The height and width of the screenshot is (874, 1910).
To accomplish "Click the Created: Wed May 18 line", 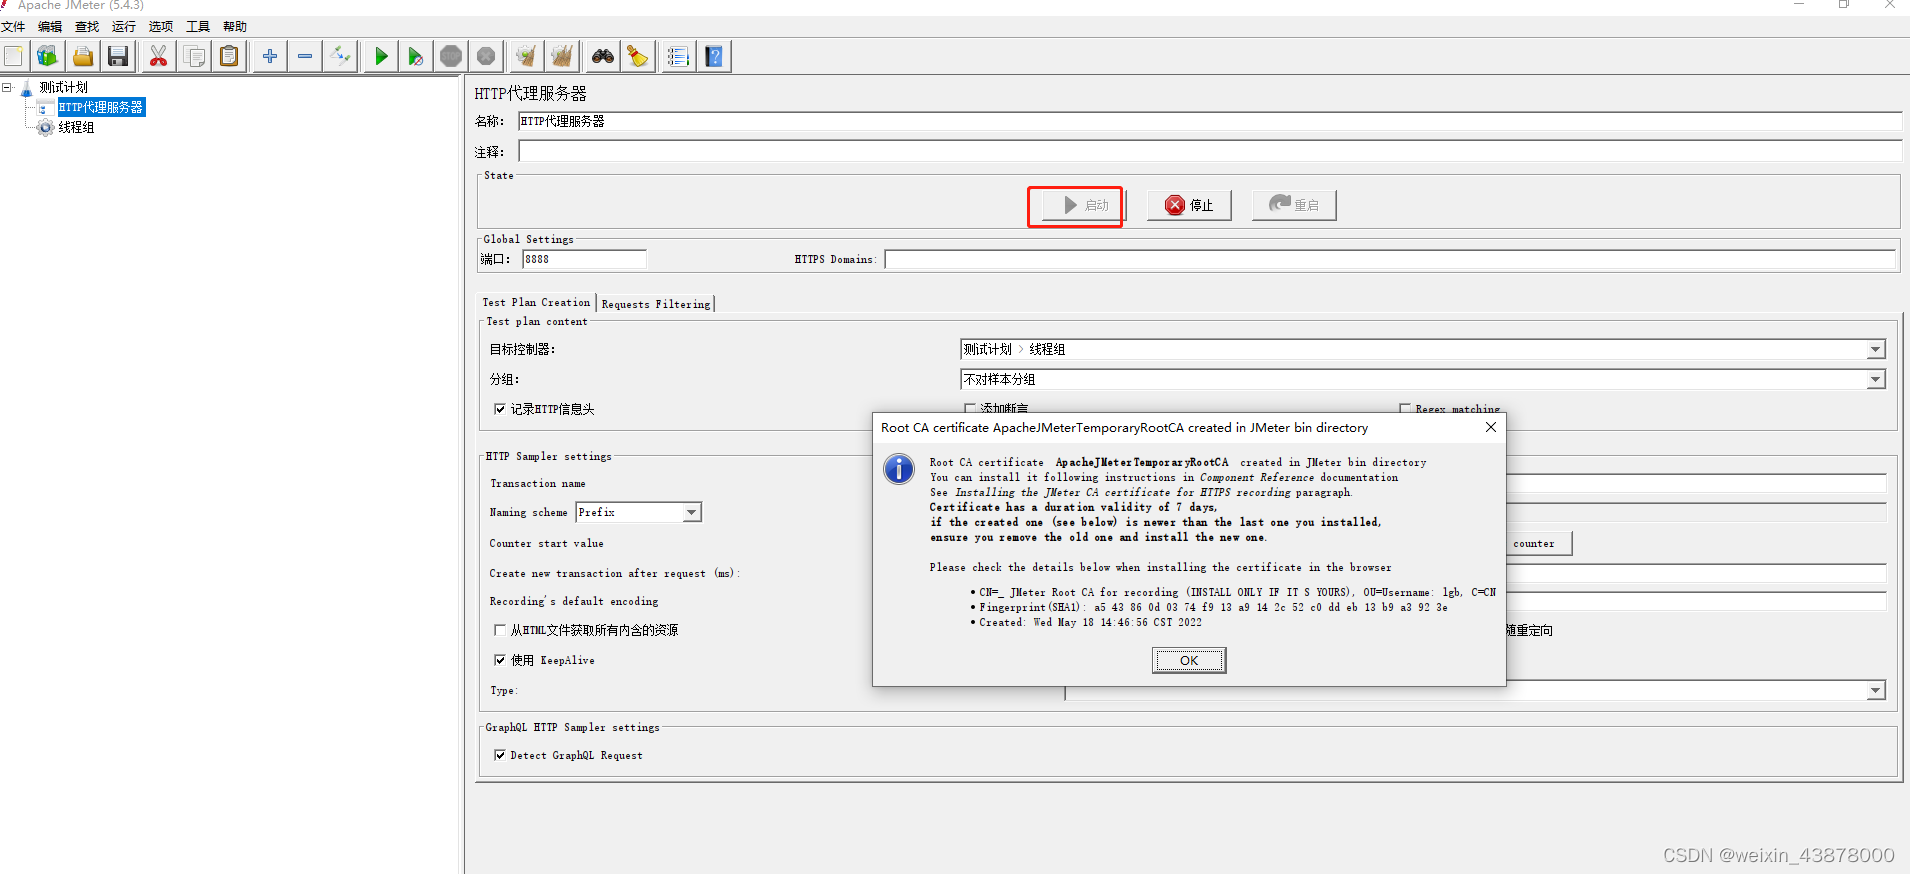I will (1090, 622).
